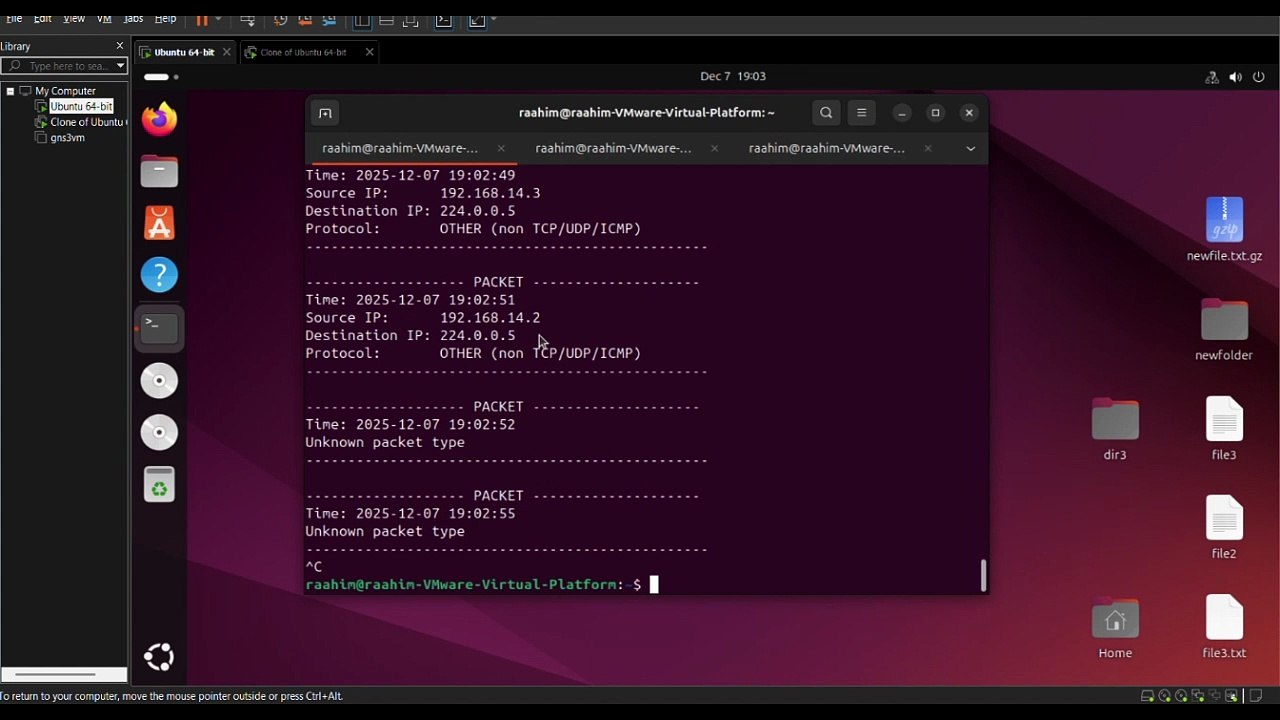Image resolution: width=1280 pixels, height=720 pixels.
Task: Open the VMware Help menu
Action: (x=166, y=19)
